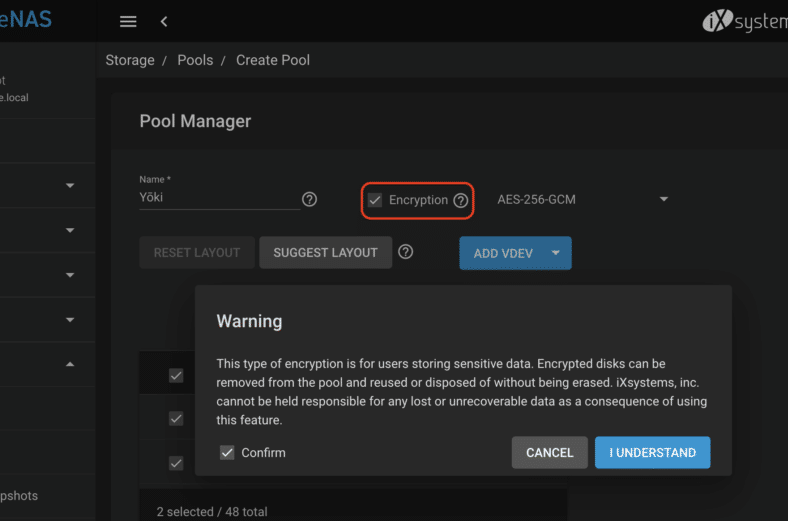Image resolution: width=788 pixels, height=521 pixels.
Task: Toggle the Confirm checkbox in warning
Action: coord(227,453)
